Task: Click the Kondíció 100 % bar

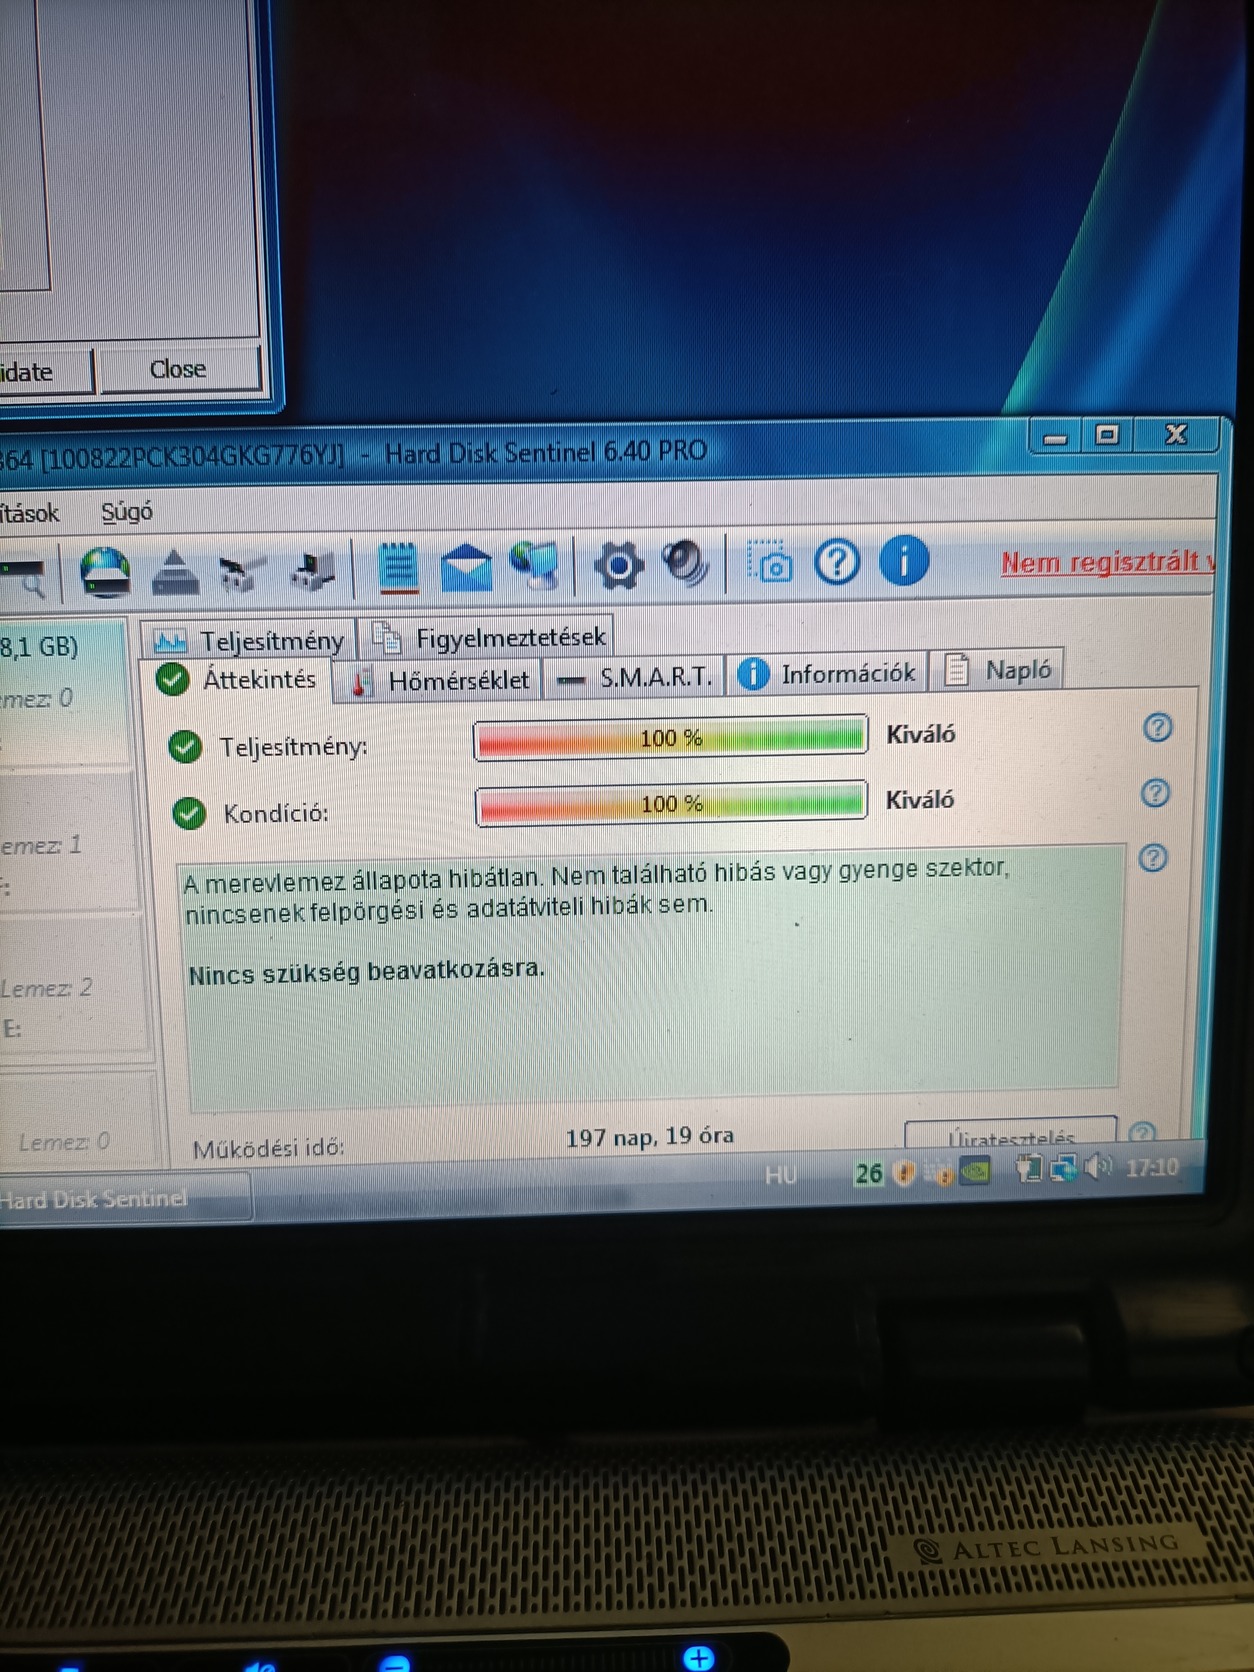Action: pos(671,804)
